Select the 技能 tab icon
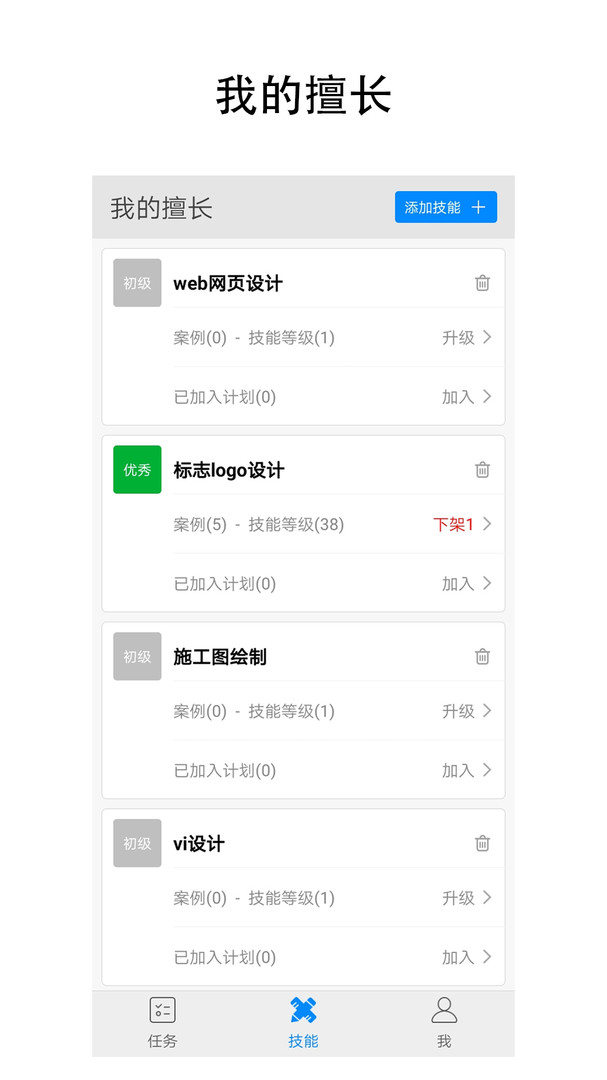This screenshot has height=1080, width=607. 303,1010
